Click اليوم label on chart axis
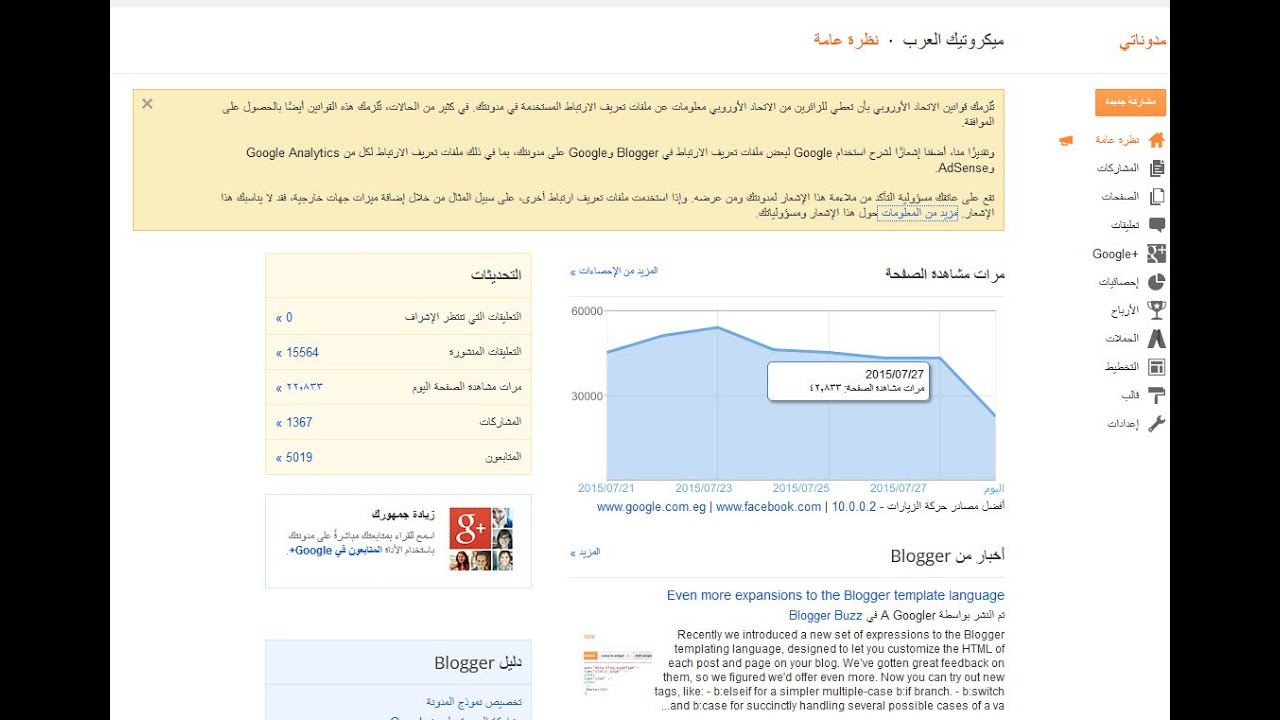The width and height of the screenshot is (1280, 720). point(994,488)
